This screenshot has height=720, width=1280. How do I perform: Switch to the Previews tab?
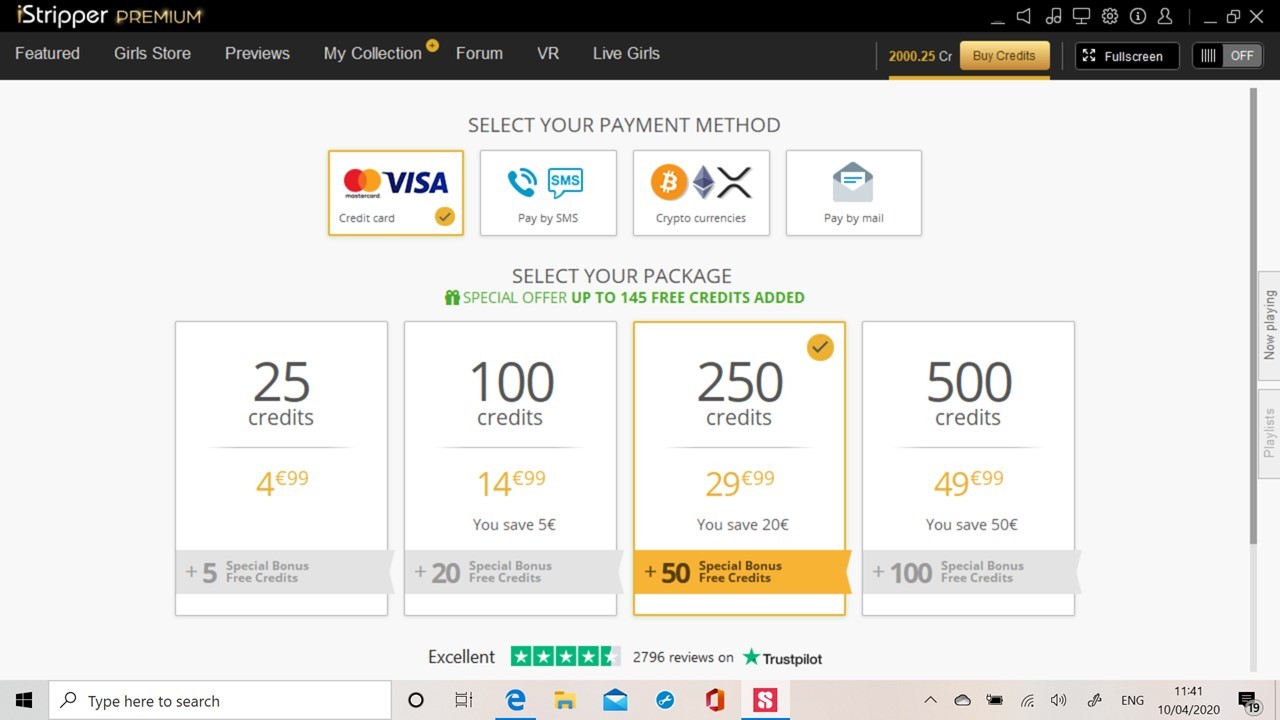257,53
